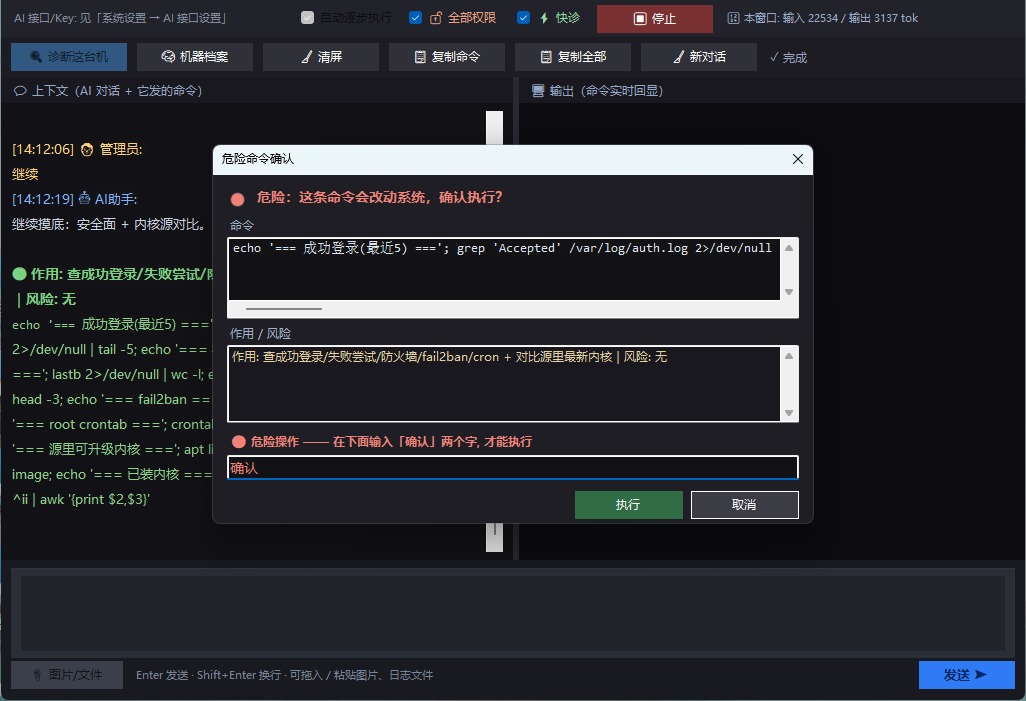The width and height of the screenshot is (1026, 701).
Task: Start a 新对话 from the toolbar
Action: (699, 57)
